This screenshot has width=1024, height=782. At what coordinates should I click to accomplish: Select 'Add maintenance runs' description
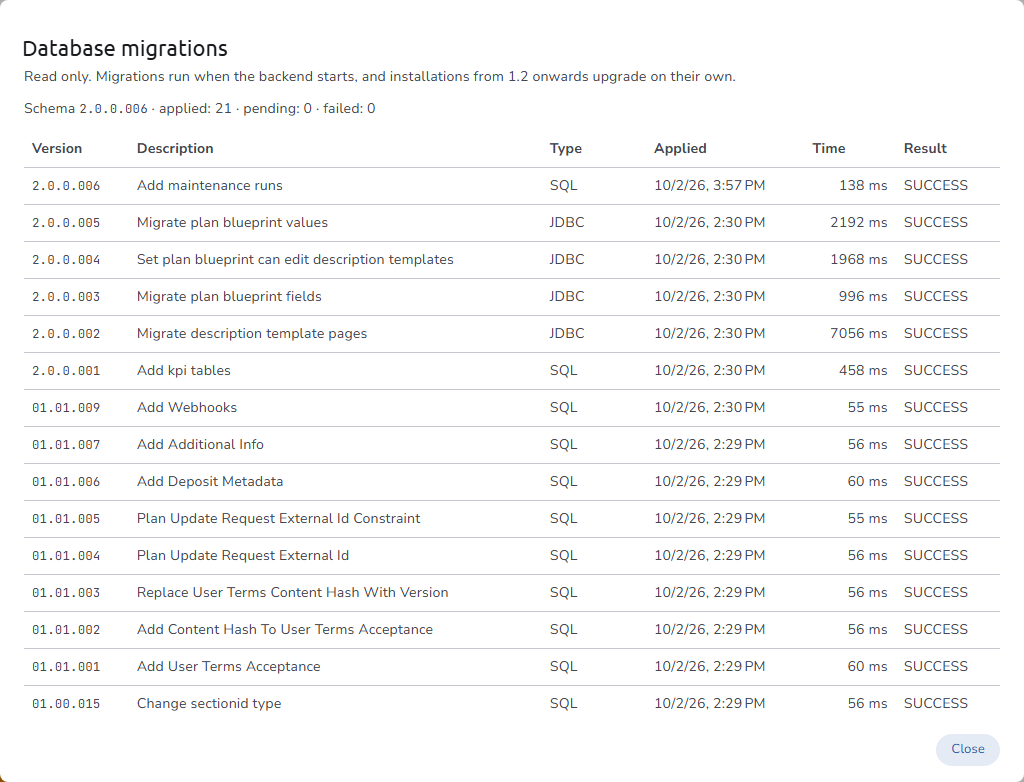coord(210,186)
